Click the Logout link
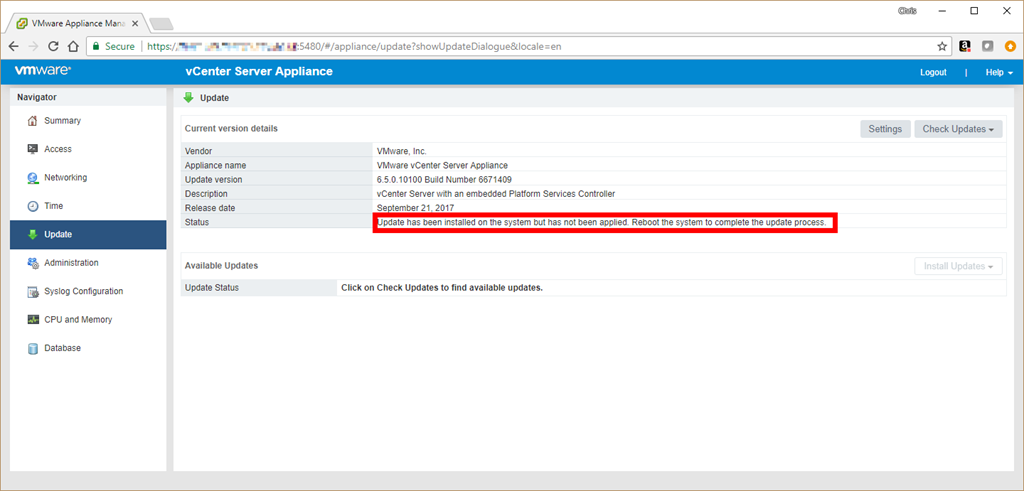 [x=933, y=72]
